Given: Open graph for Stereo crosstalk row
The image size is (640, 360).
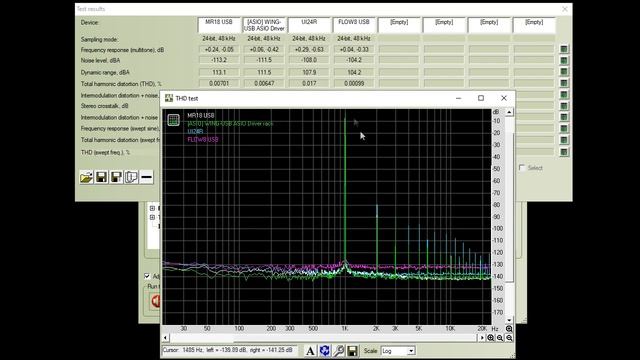Looking at the screenshot, I should [x=564, y=106].
